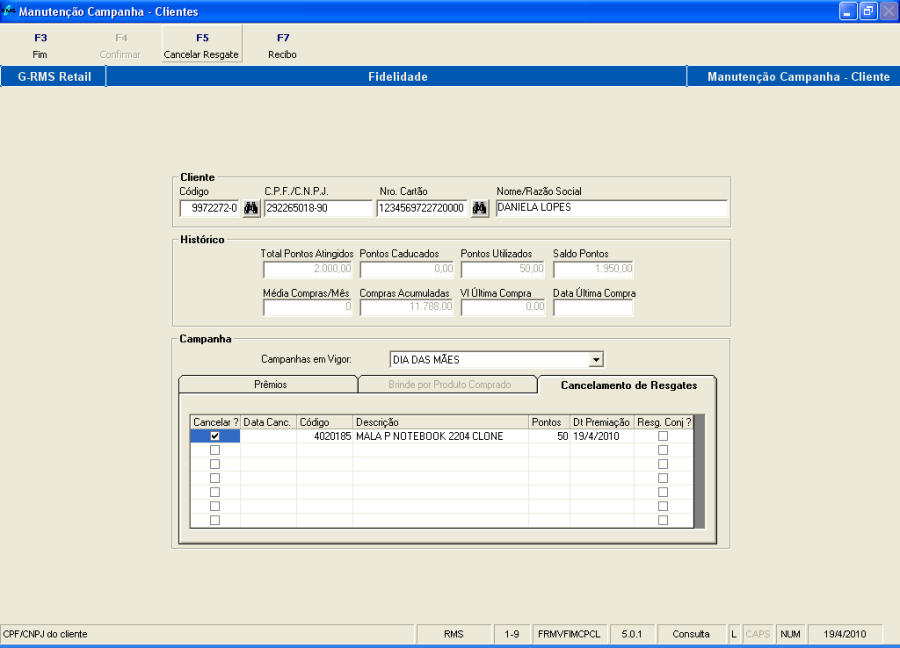The image size is (900, 648).
Task: Click FRMVFIMCPCL in status bar
Action: click(x=569, y=634)
